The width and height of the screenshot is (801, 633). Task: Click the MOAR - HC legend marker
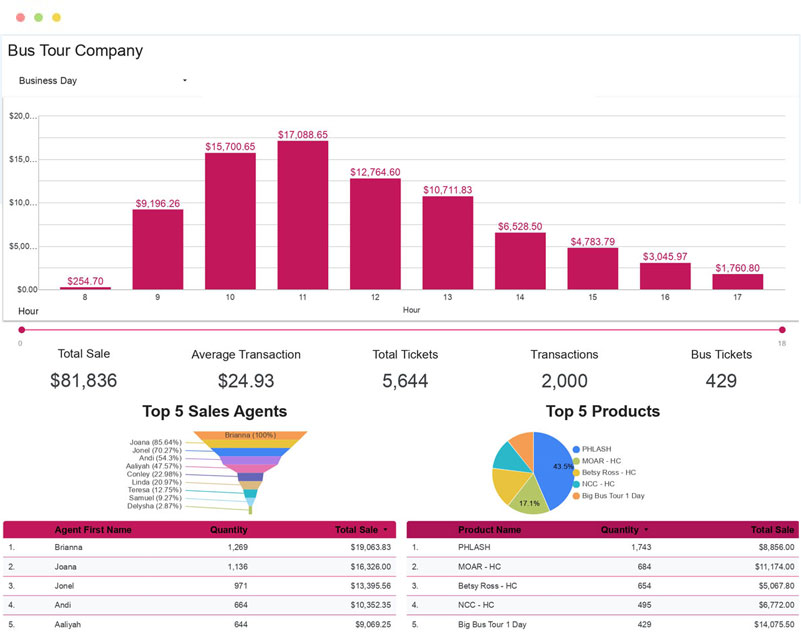coord(576,461)
